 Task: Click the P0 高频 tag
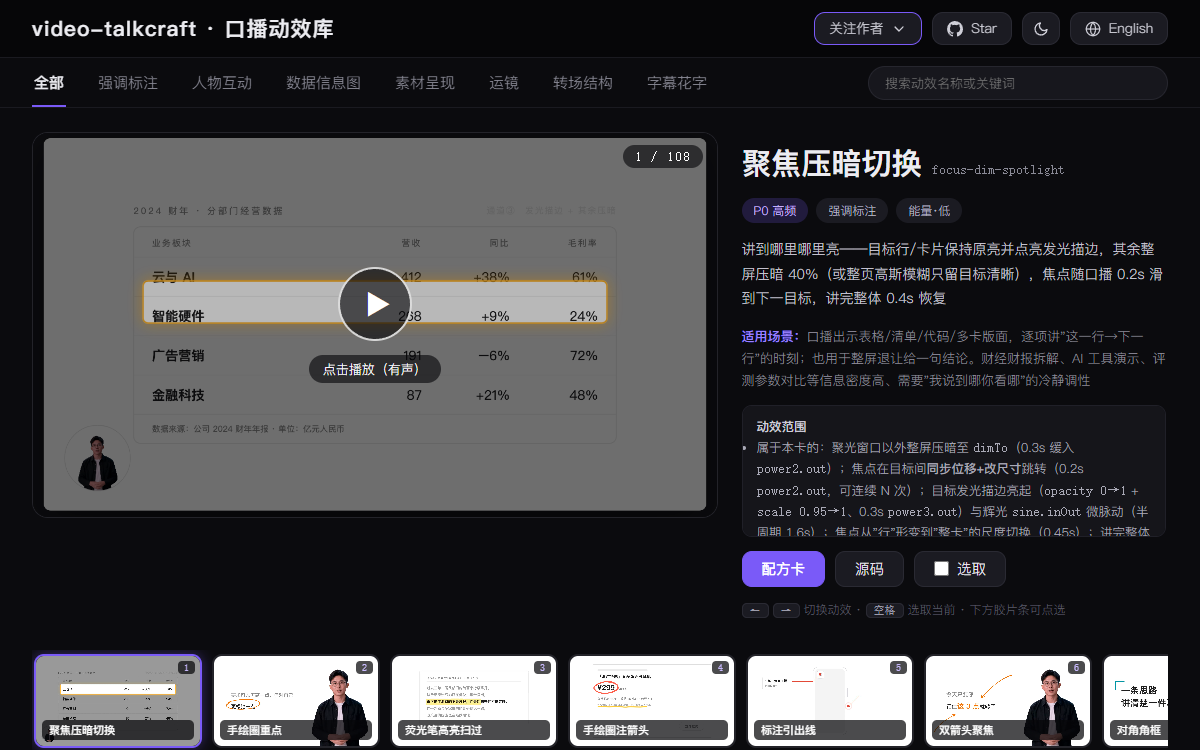tap(775, 210)
